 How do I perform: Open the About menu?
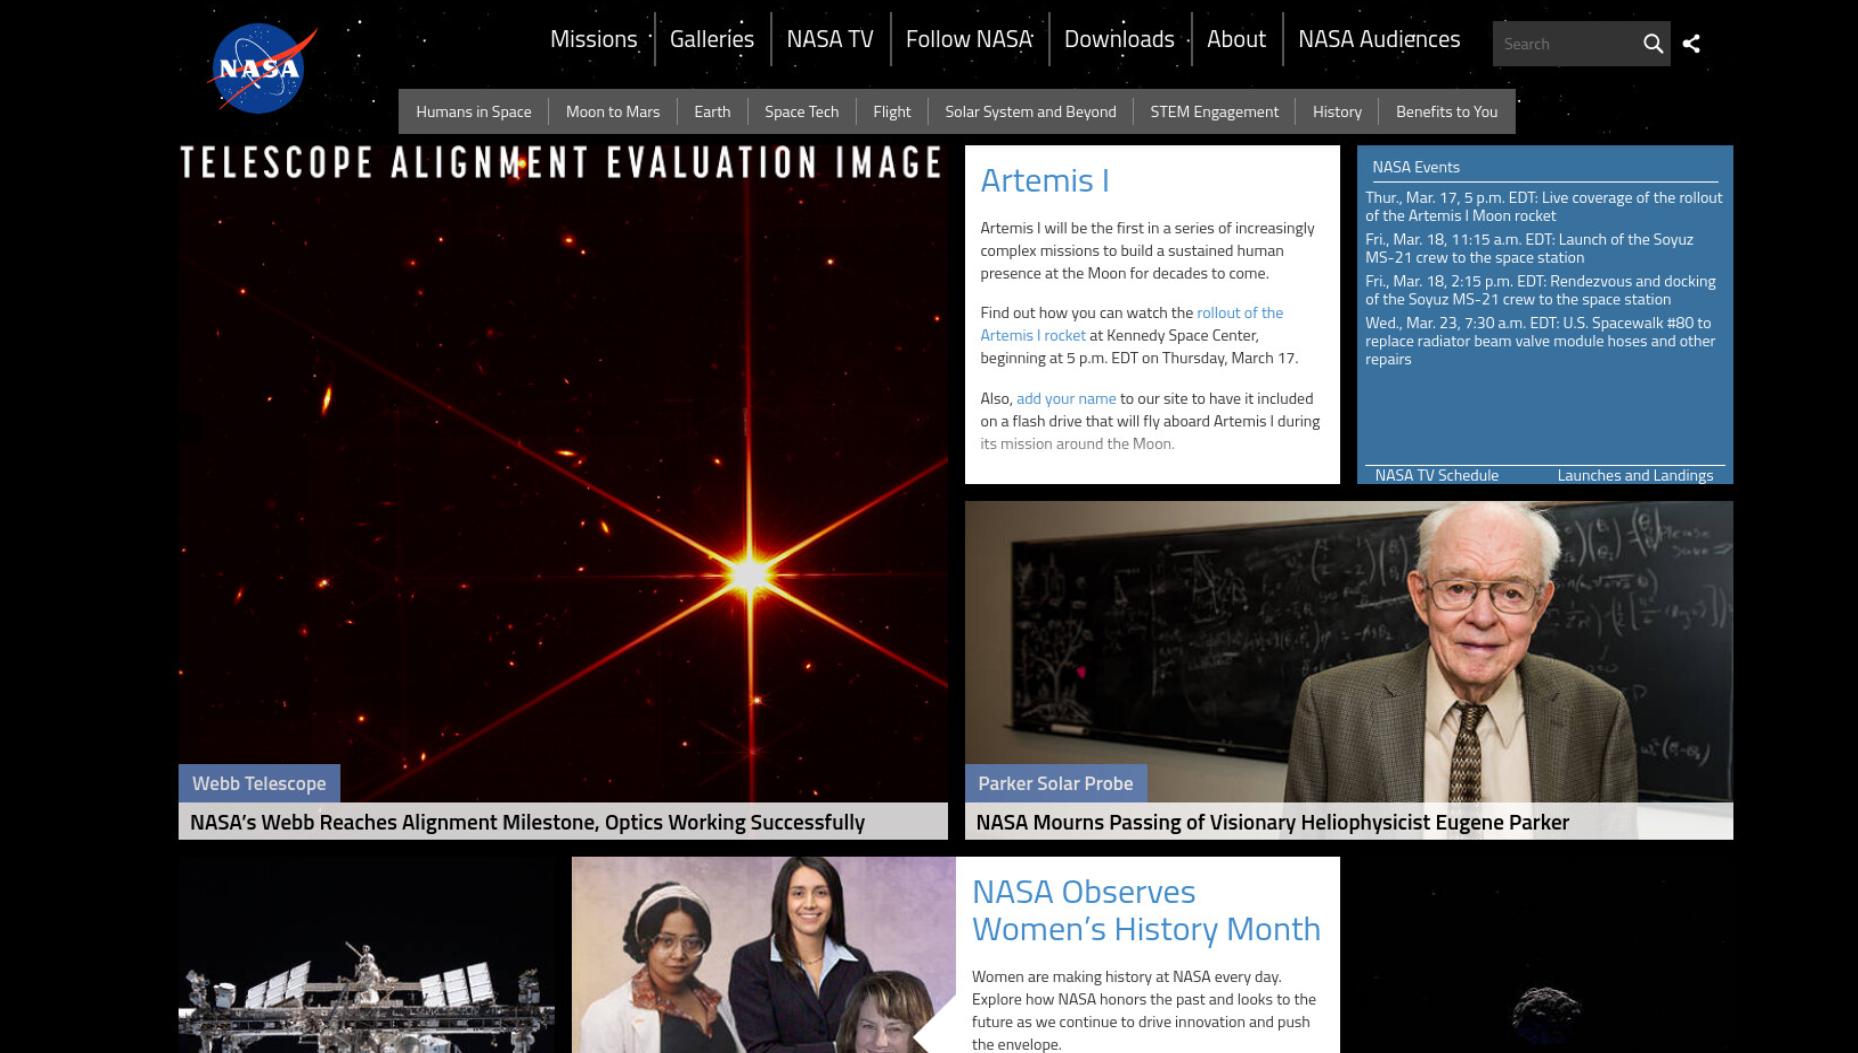click(1236, 39)
